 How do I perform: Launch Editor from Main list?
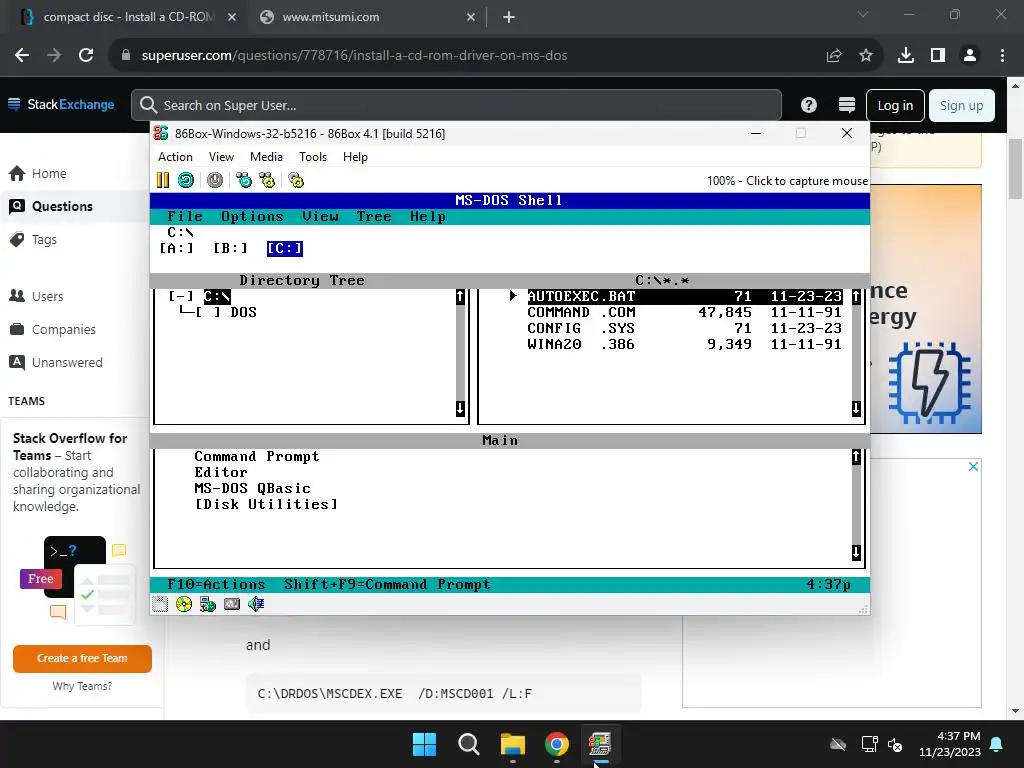tap(221, 472)
